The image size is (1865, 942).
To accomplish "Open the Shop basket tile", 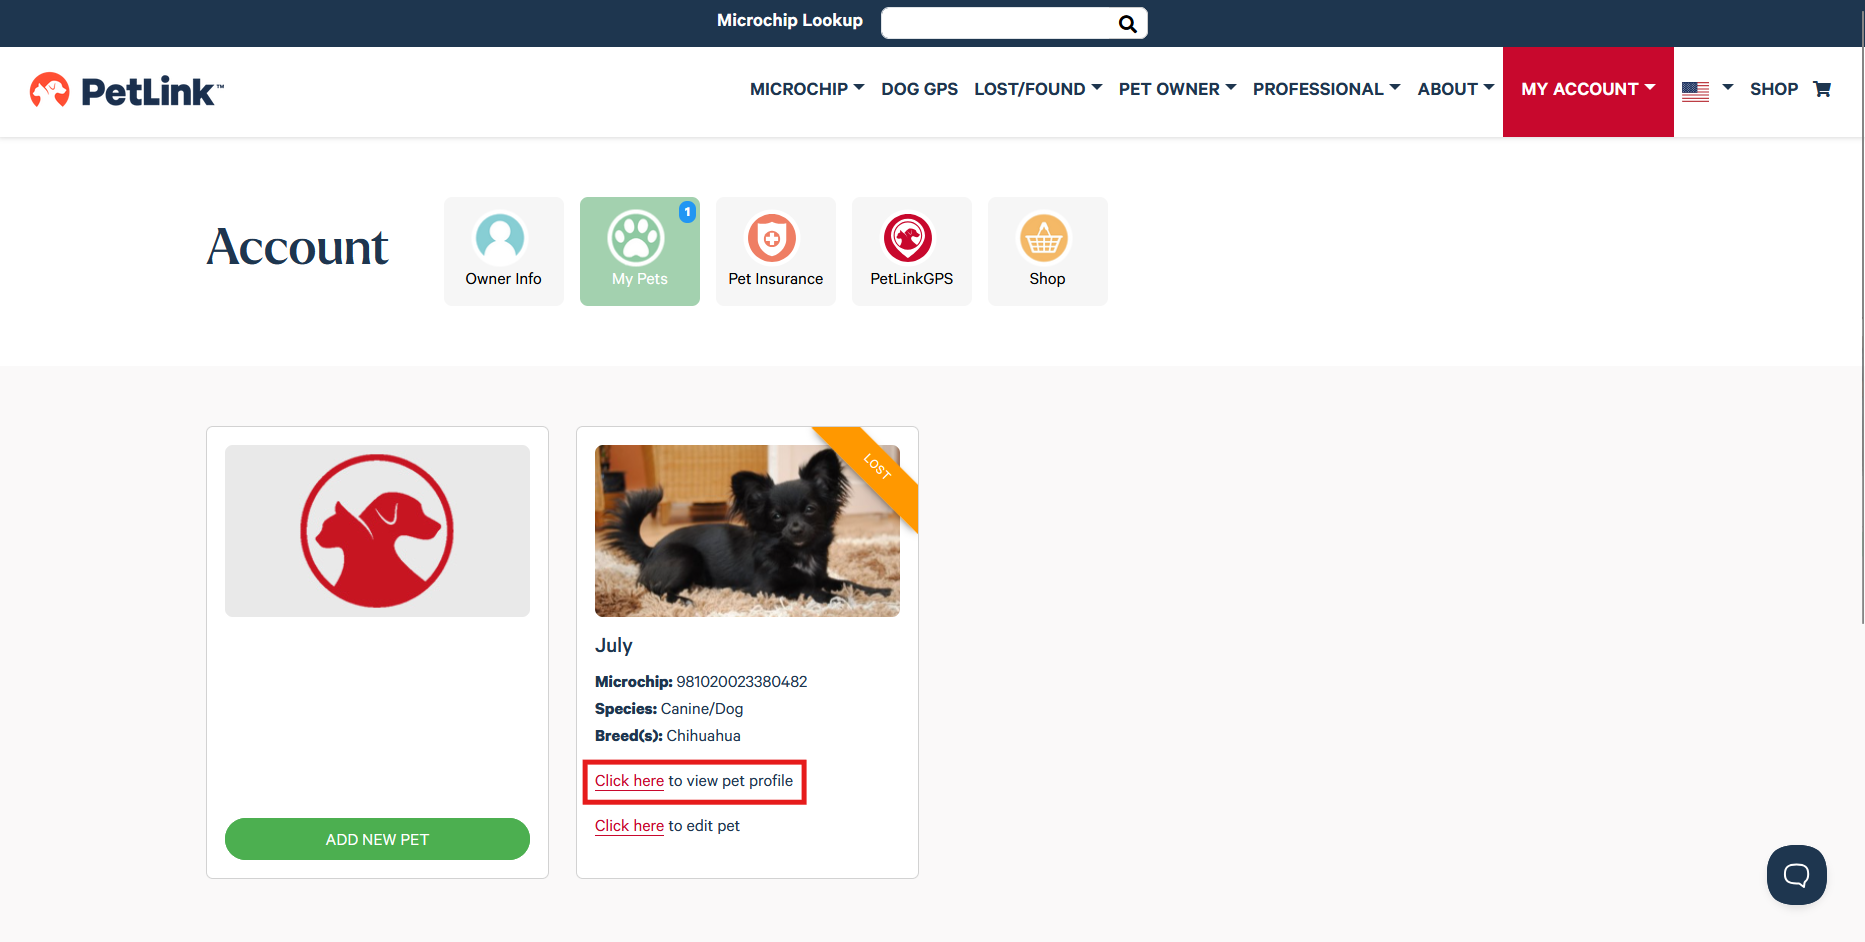I will pos(1047,251).
